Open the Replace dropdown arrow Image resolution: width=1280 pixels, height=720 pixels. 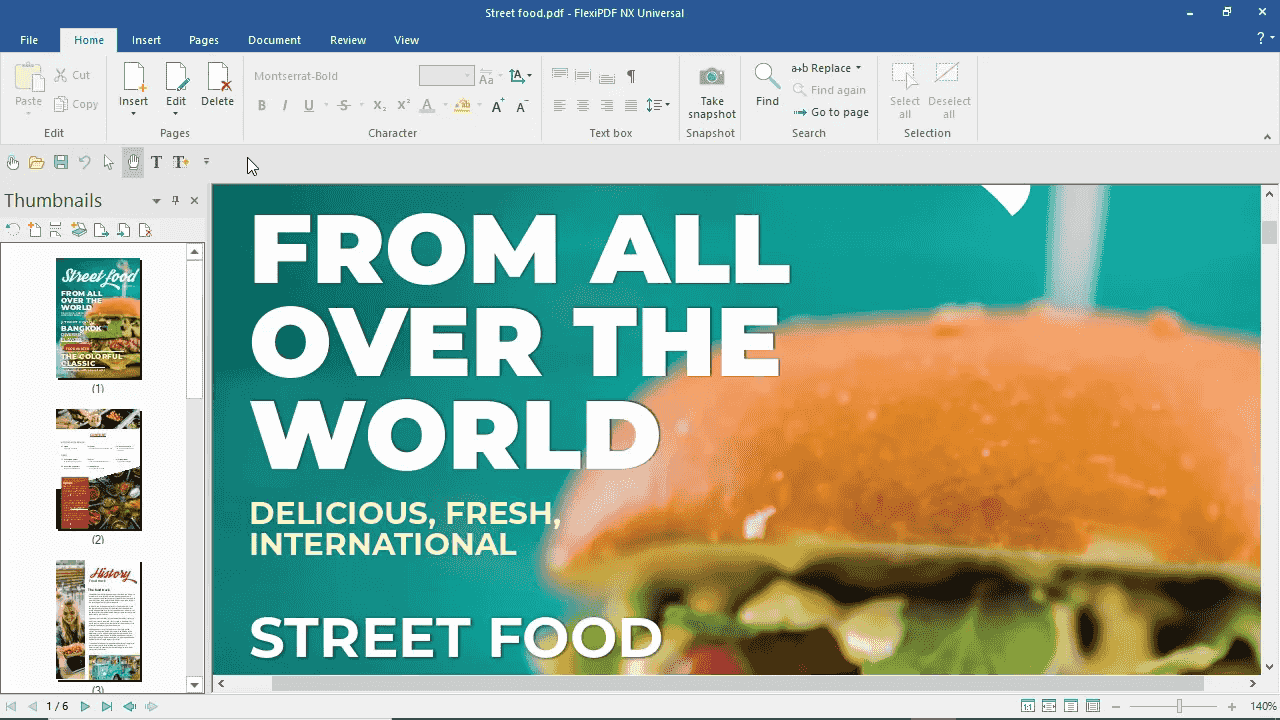858,68
